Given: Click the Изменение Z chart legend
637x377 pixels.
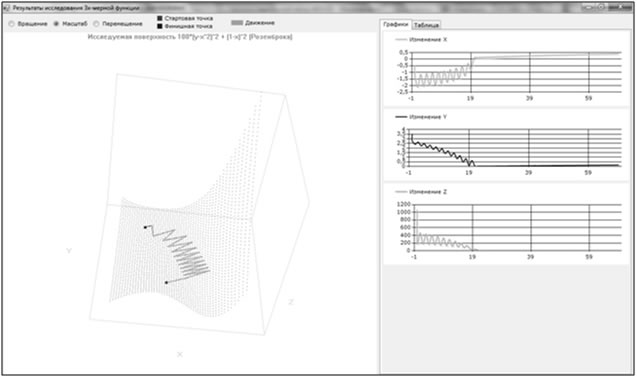Looking at the screenshot, I should pos(421,192).
